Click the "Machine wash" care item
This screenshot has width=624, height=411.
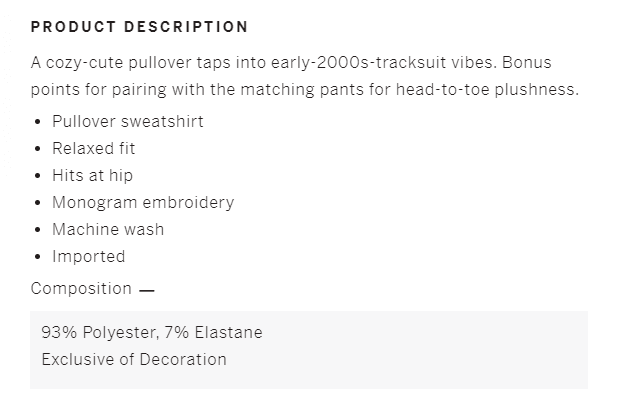108,230
